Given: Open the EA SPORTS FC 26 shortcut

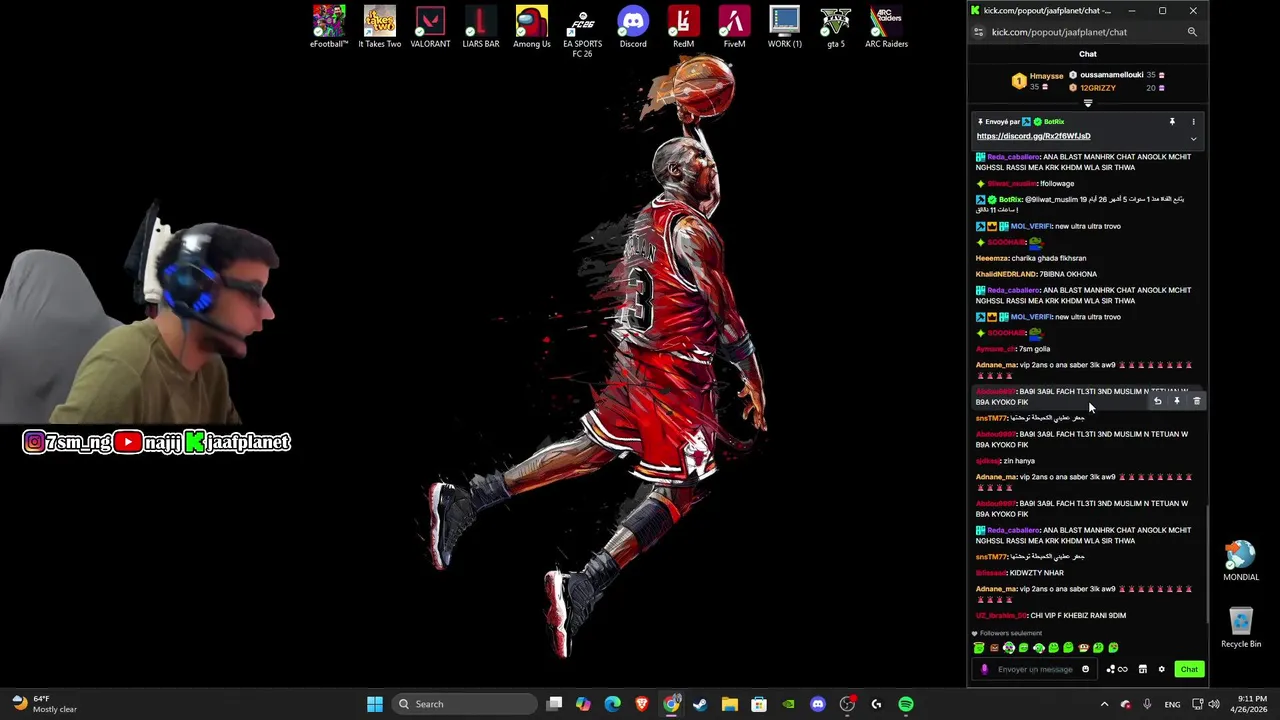Looking at the screenshot, I should point(582,32).
